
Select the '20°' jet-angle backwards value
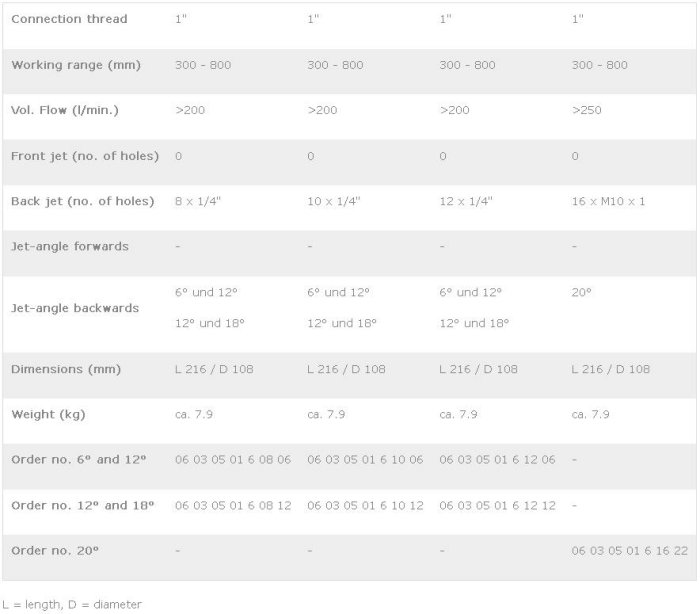[x=581, y=292]
